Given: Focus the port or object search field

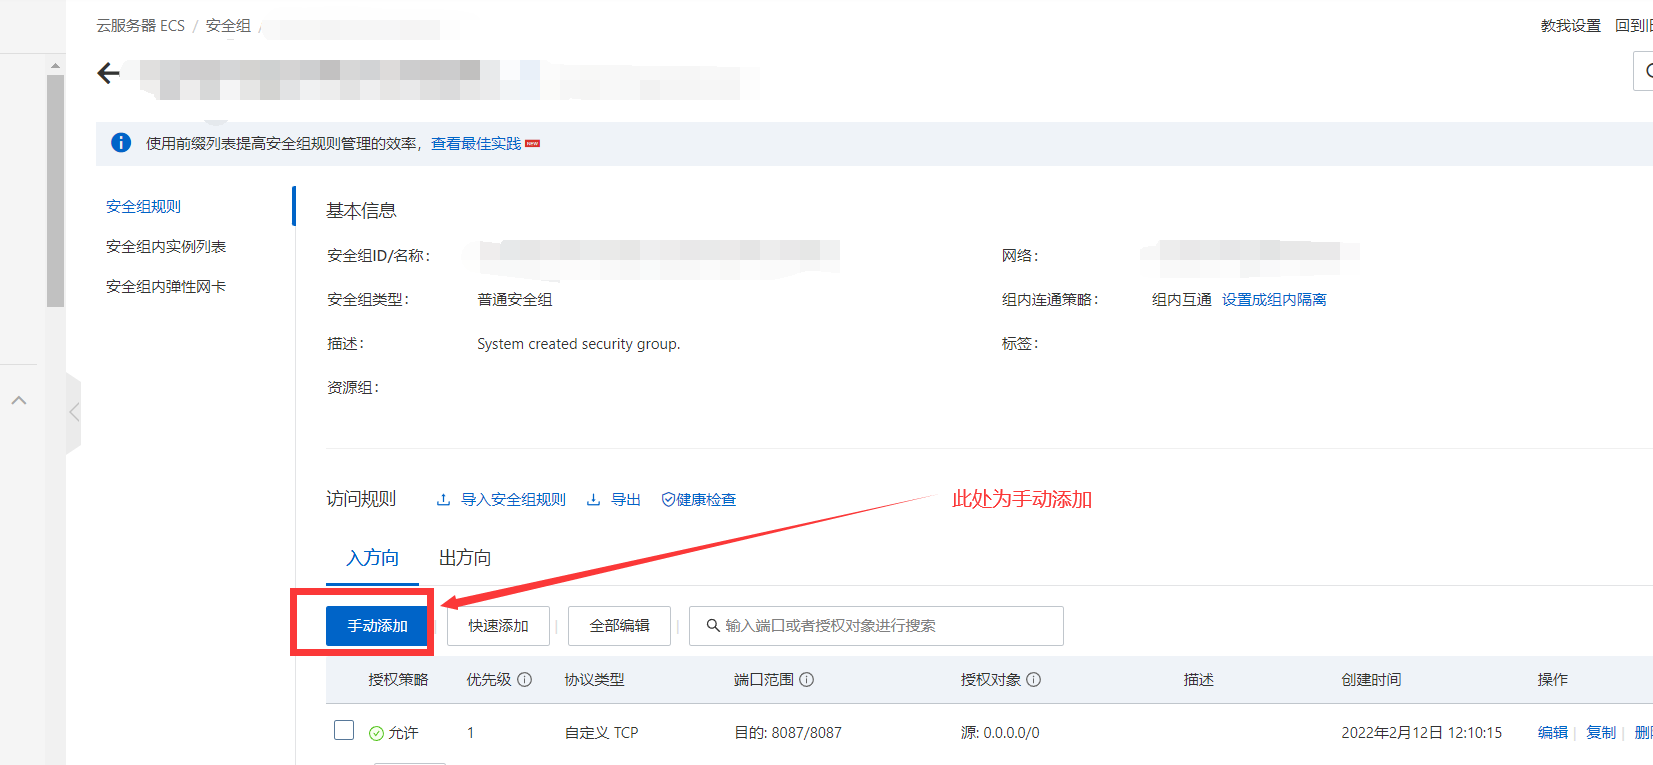Looking at the screenshot, I should (x=876, y=626).
